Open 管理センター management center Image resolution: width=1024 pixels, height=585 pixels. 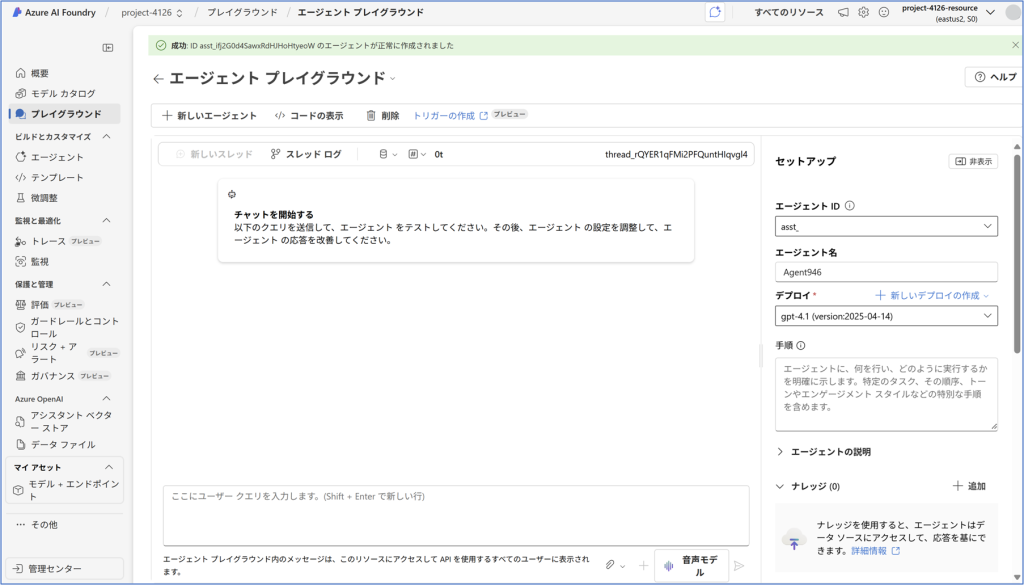[64, 569]
